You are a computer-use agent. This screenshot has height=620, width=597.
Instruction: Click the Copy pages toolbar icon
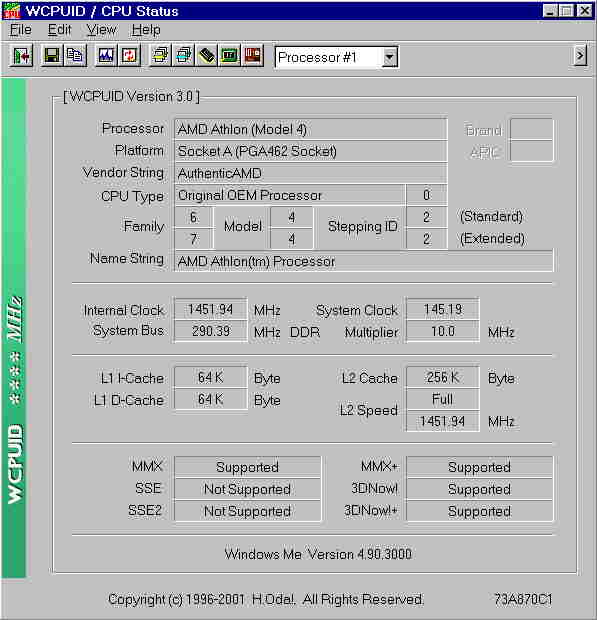(x=75, y=56)
